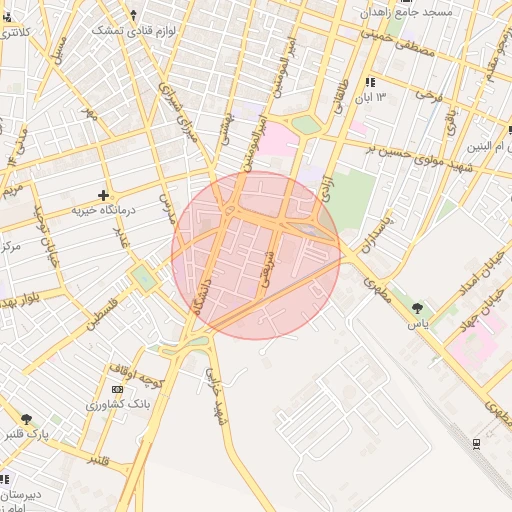
Task: Select the train station icon near the railway
Action: coord(477,444)
